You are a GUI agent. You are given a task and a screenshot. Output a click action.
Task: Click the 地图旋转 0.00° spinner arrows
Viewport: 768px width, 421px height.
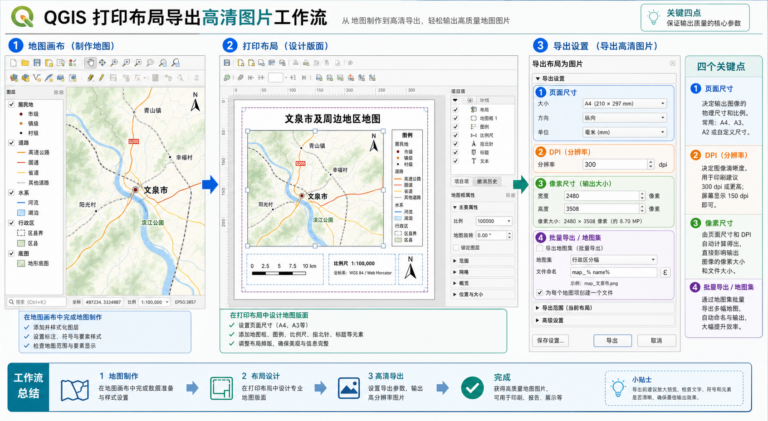tap(509, 235)
